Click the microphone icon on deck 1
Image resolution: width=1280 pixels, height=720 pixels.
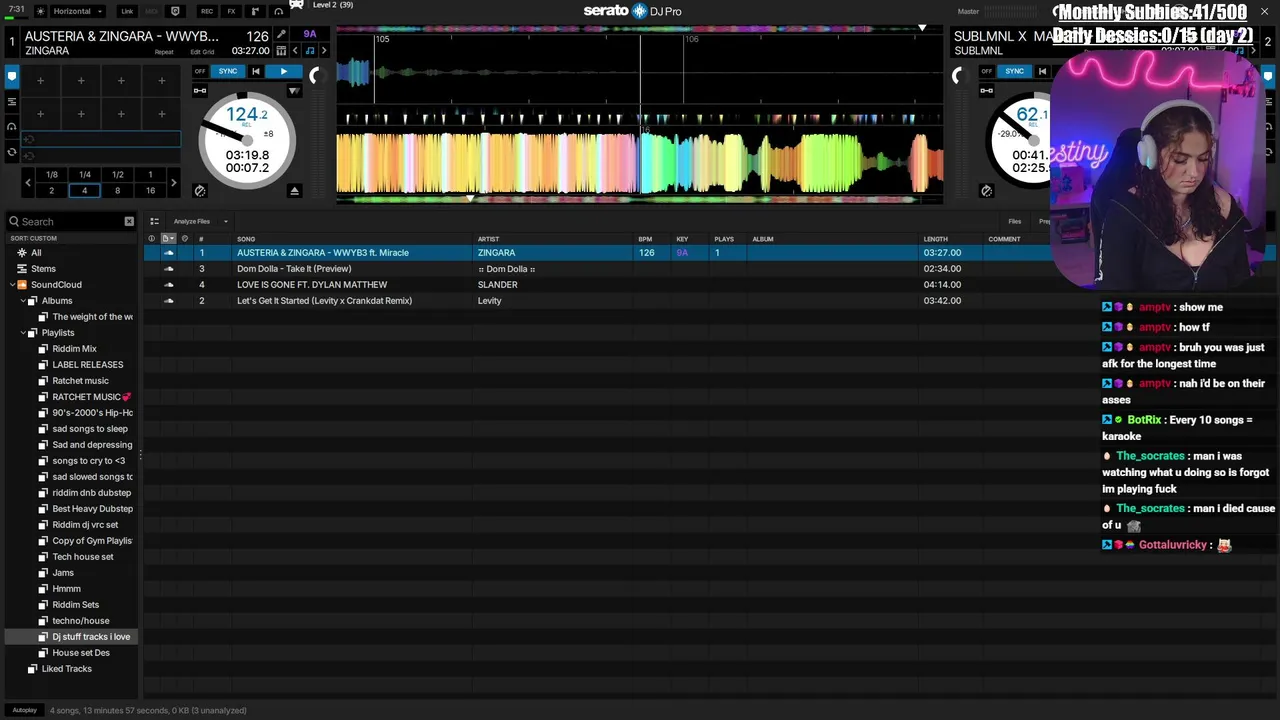pos(281,35)
